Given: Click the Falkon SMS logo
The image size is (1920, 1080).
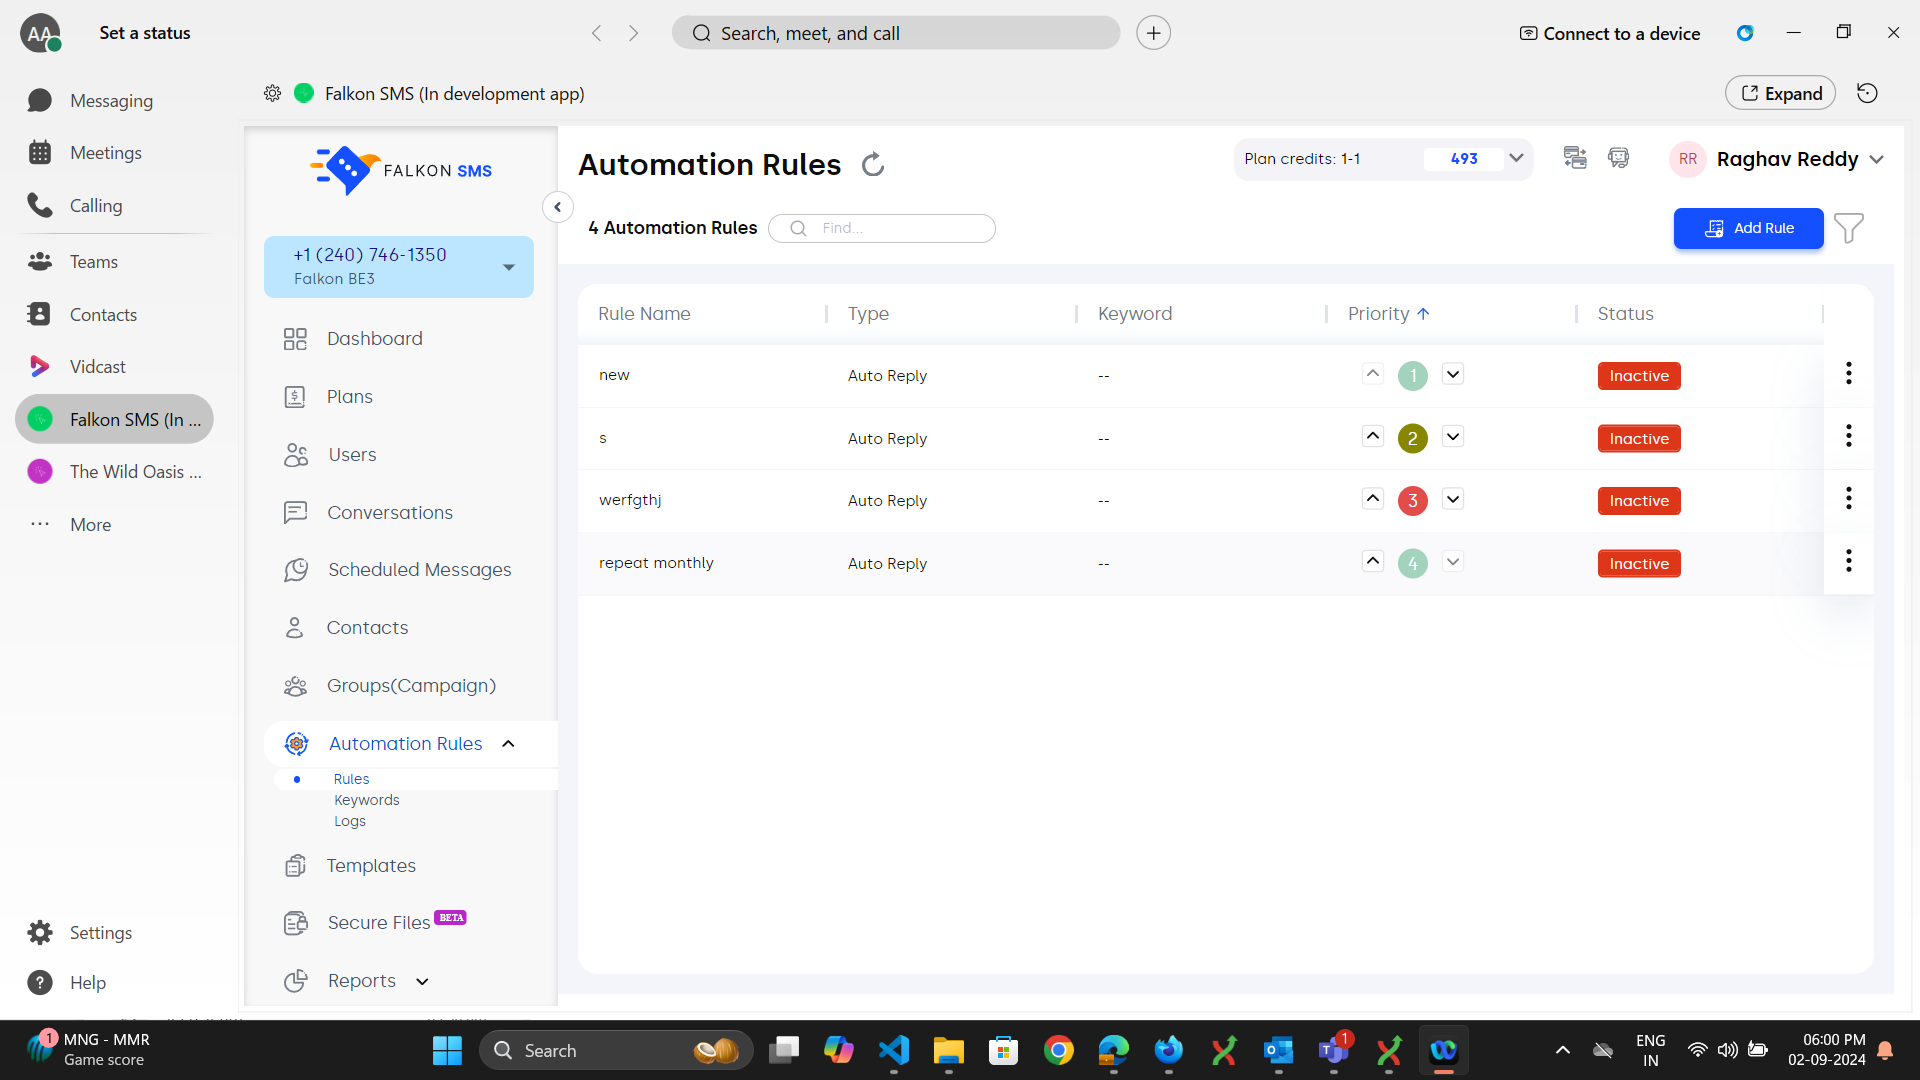Looking at the screenshot, I should [x=400, y=170].
